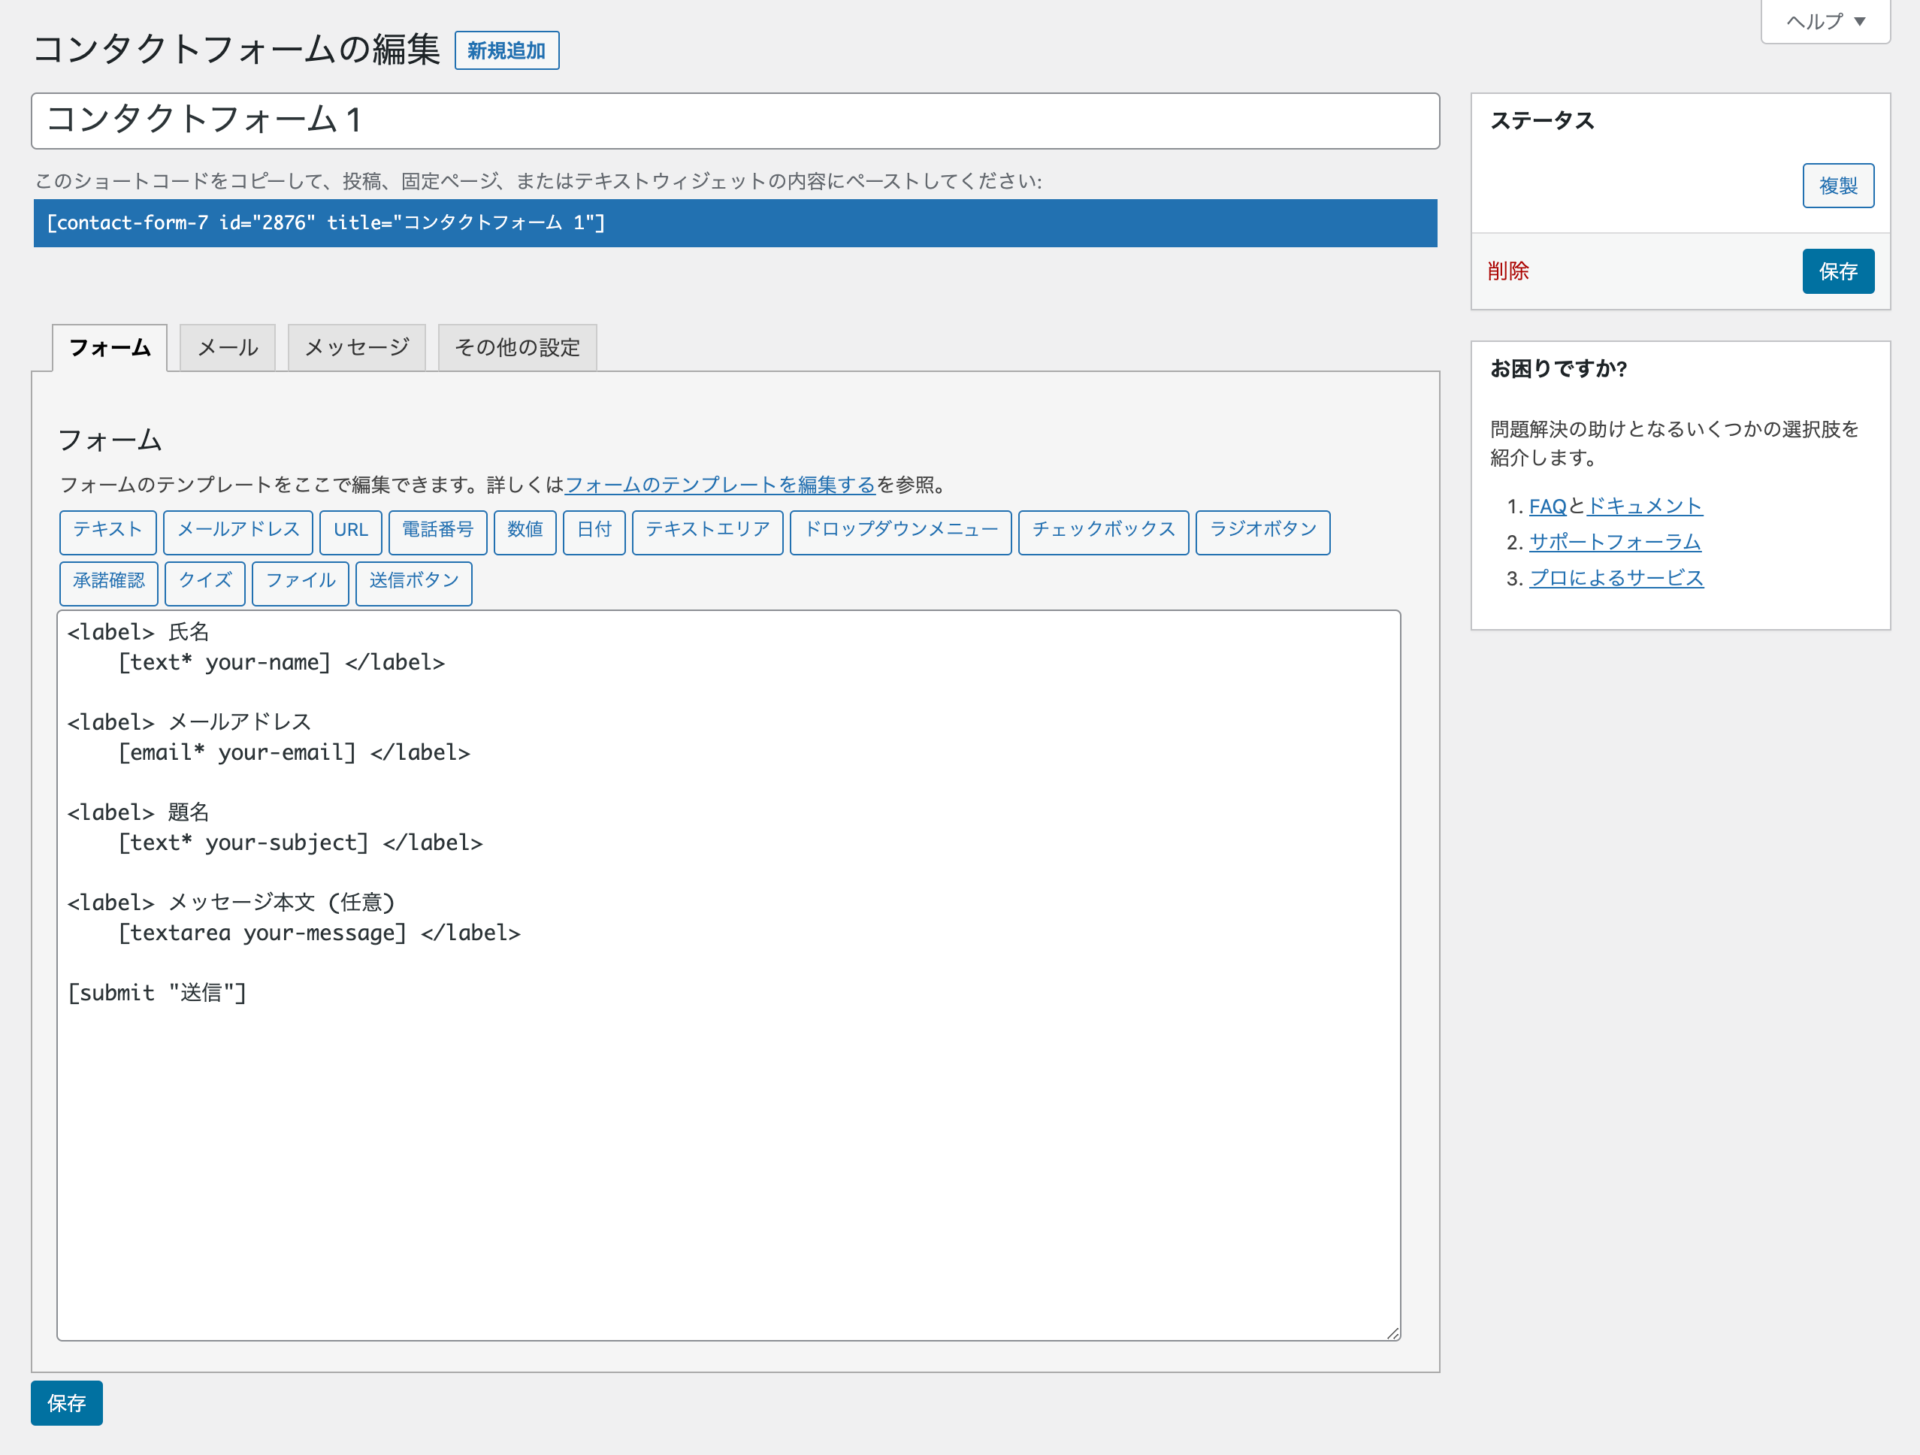The width and height of the screenshot is (1920, 1455).
Task: Open the プロによるサービス link
Action: (1616, 578)
